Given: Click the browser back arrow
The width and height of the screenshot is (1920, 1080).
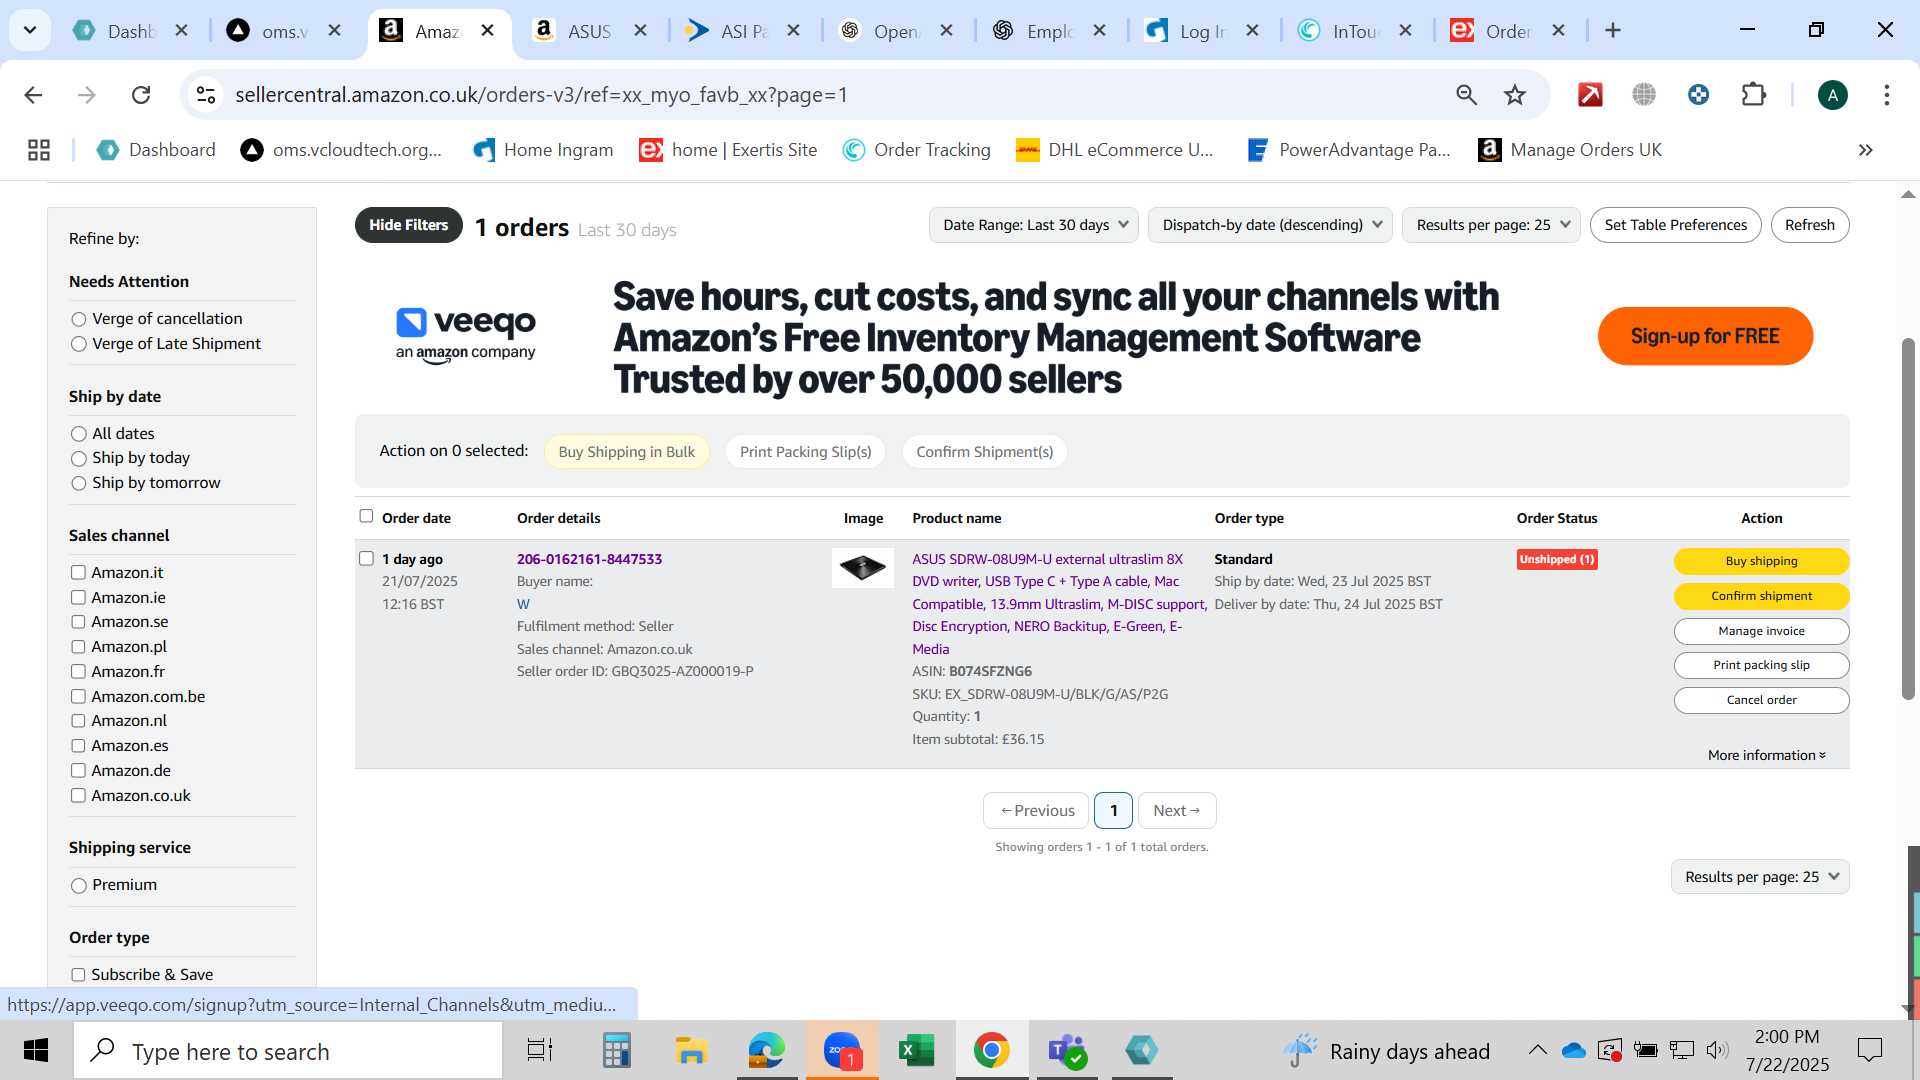Looking at the screenshot, I should [33, 95].
